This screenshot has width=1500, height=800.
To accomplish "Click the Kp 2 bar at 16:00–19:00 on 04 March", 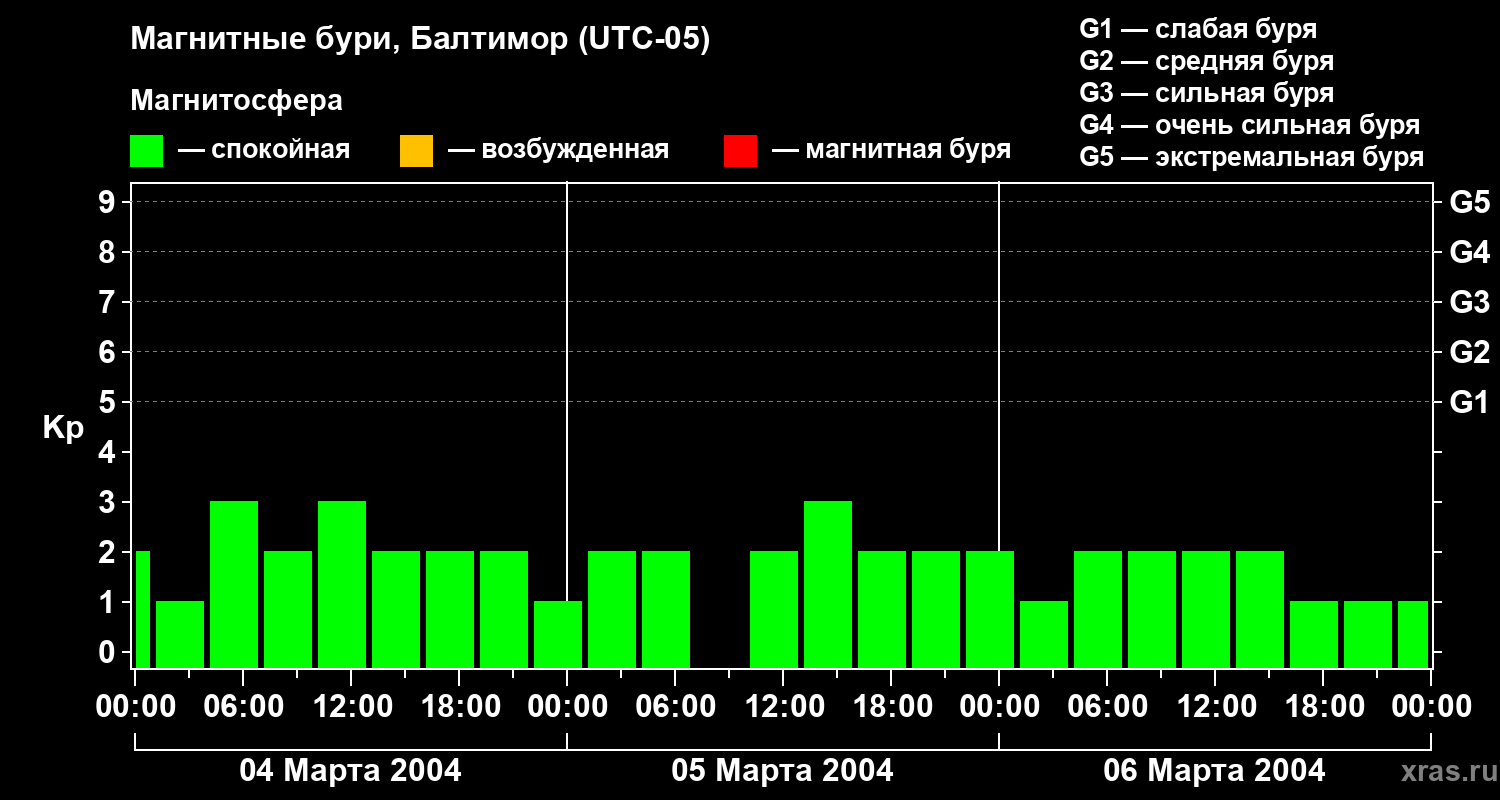I will click(x=450, y=609).
